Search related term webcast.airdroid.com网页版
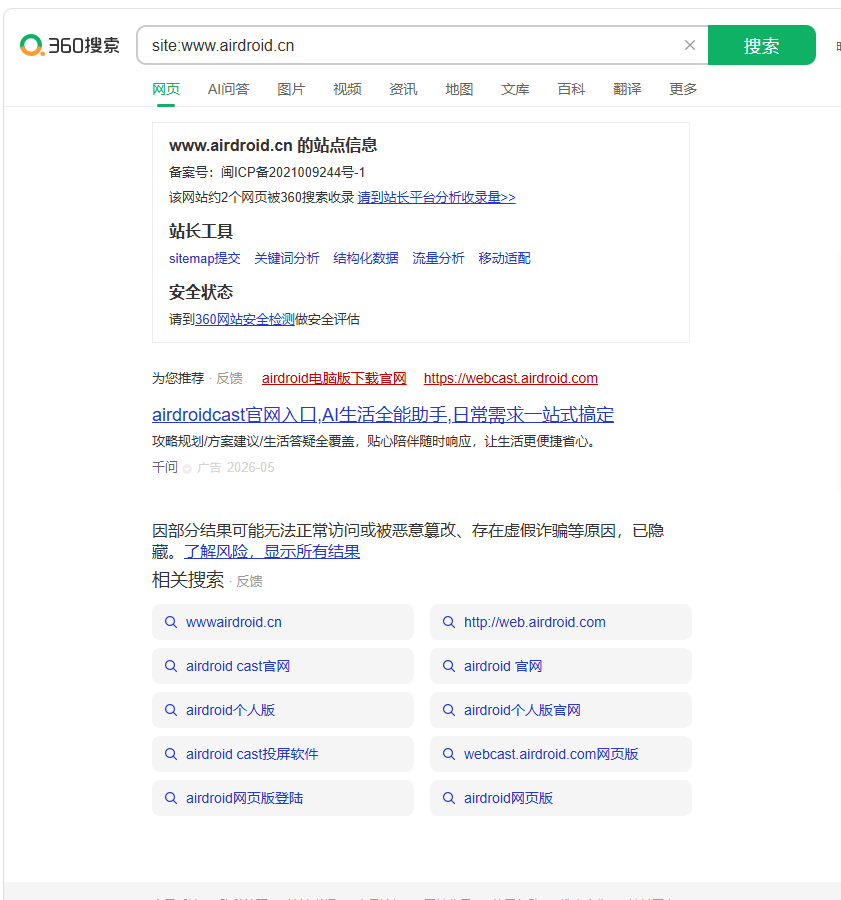 [560, 754]
